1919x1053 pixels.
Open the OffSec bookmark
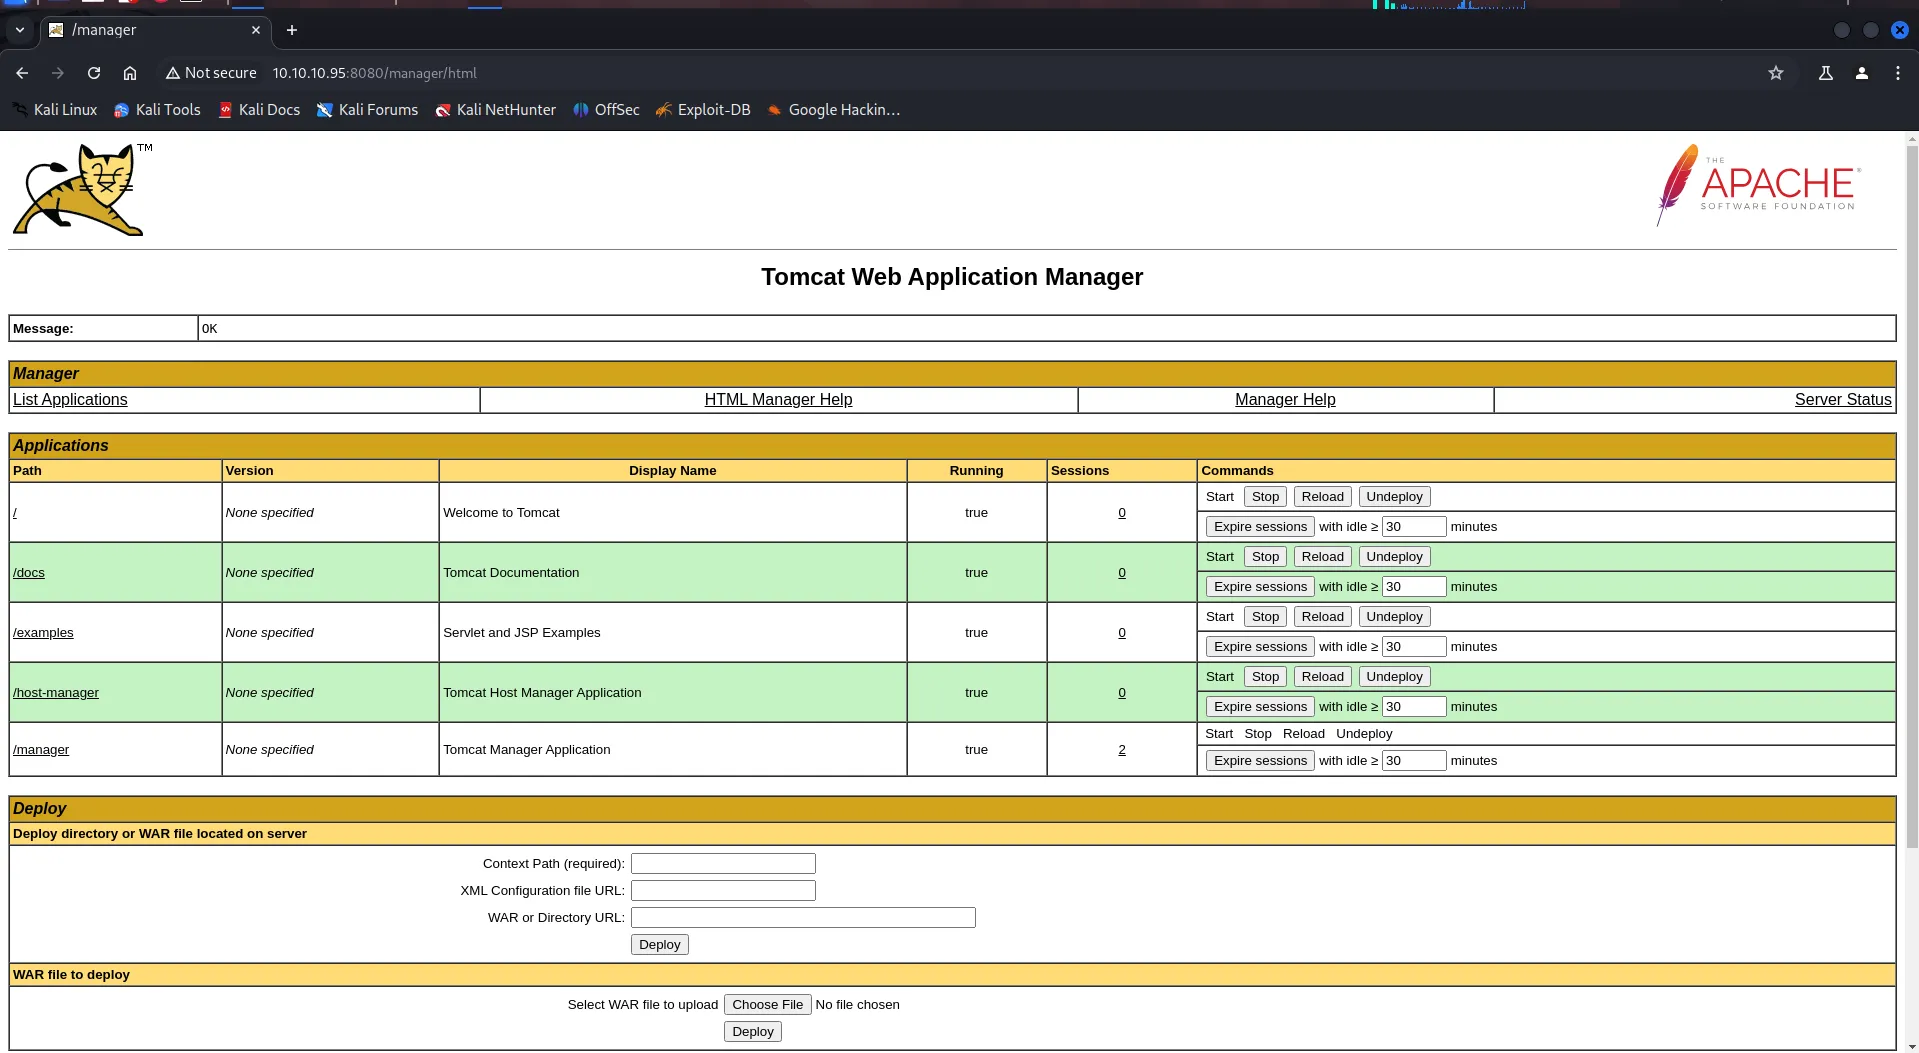pyautogui.click(x=606, y=110)
